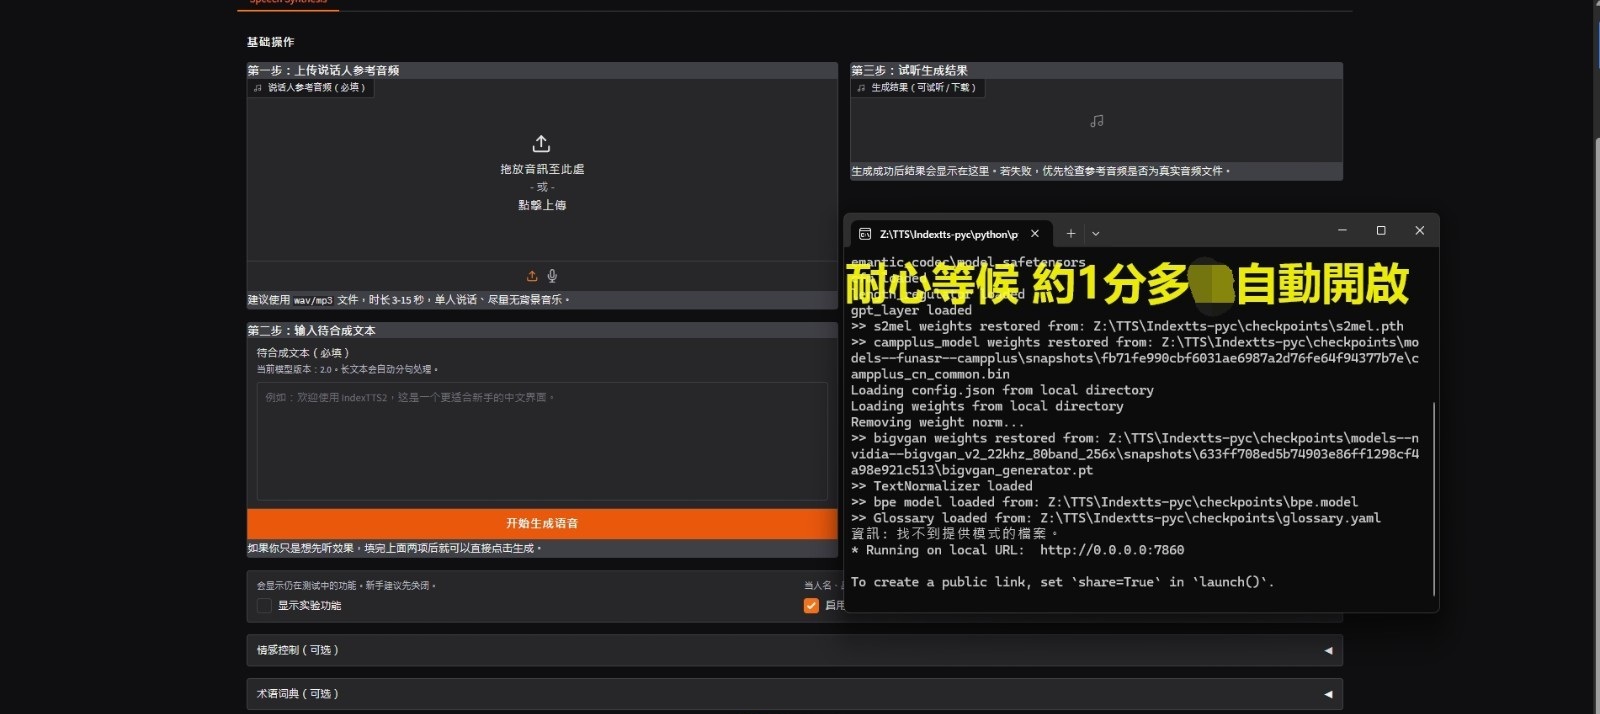The image size is (1600, 714).
Task: Select the Z:\TTS\Indextts-pyc\python terminal tab
Action: click(947, 234)
